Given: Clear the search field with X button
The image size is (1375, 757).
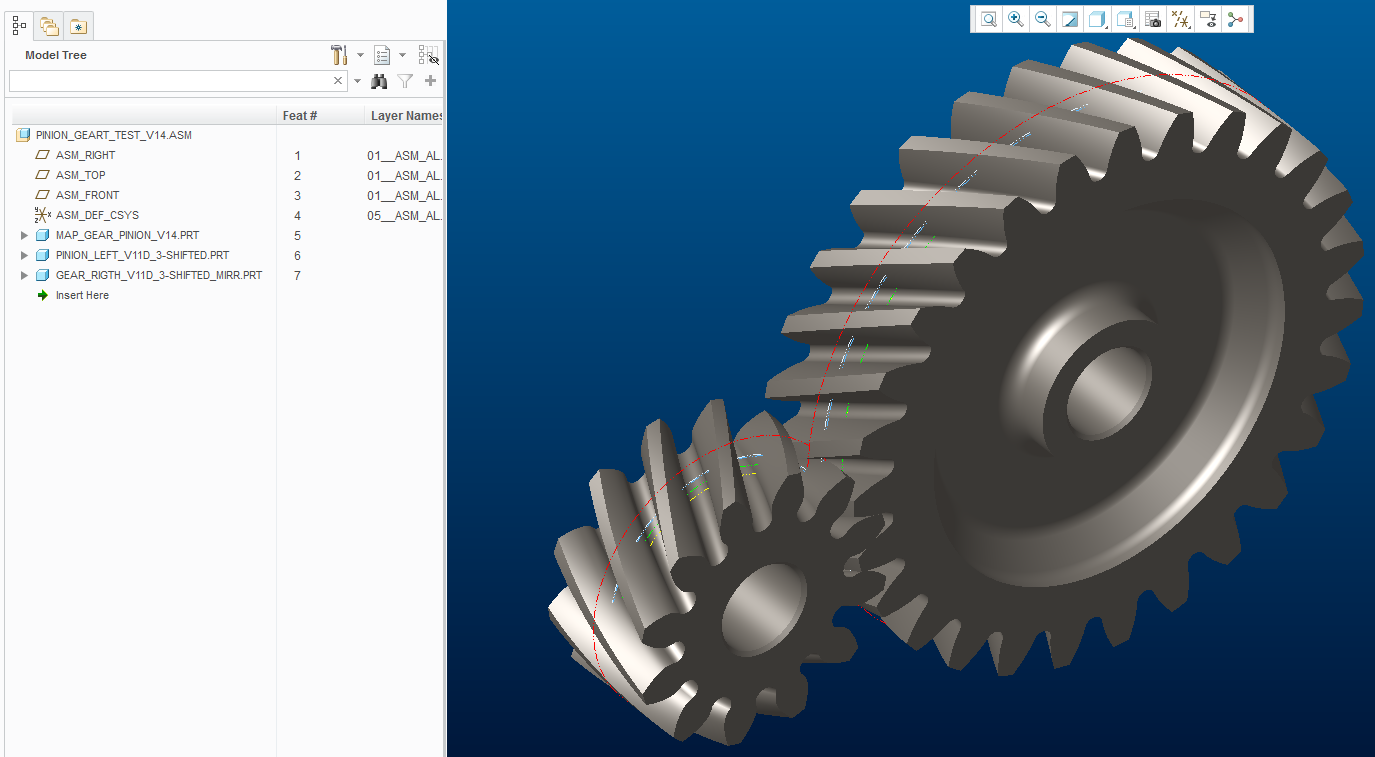Looking at the screenshot, I should [338, 81].
